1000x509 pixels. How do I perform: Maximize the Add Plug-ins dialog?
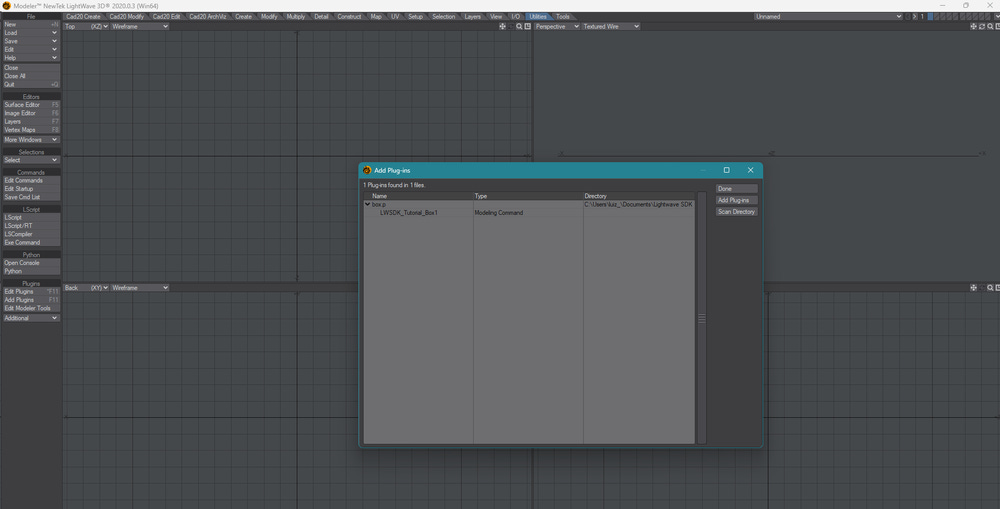(x=726, y=170)
